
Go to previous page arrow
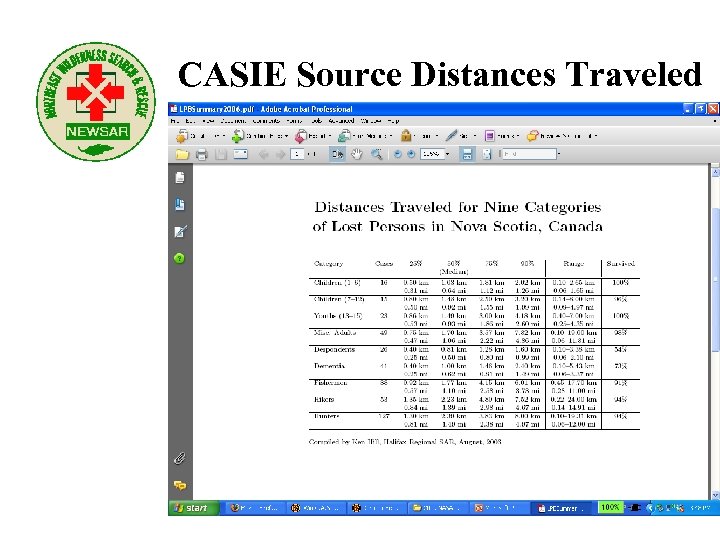tap(263, 154)
